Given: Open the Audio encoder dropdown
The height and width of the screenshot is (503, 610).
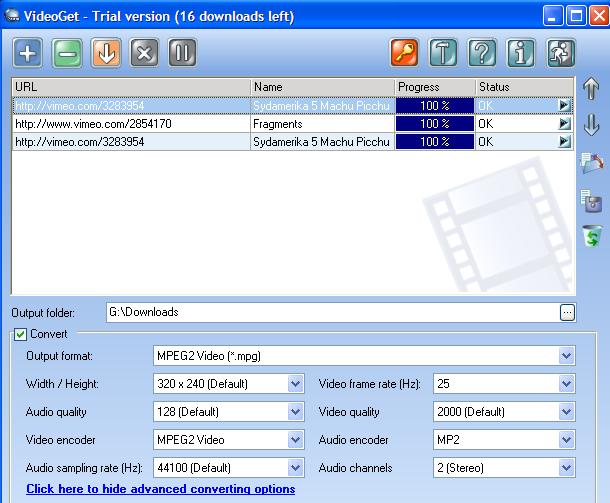Looking at the screenshot, I should click(x=566, y=440).
